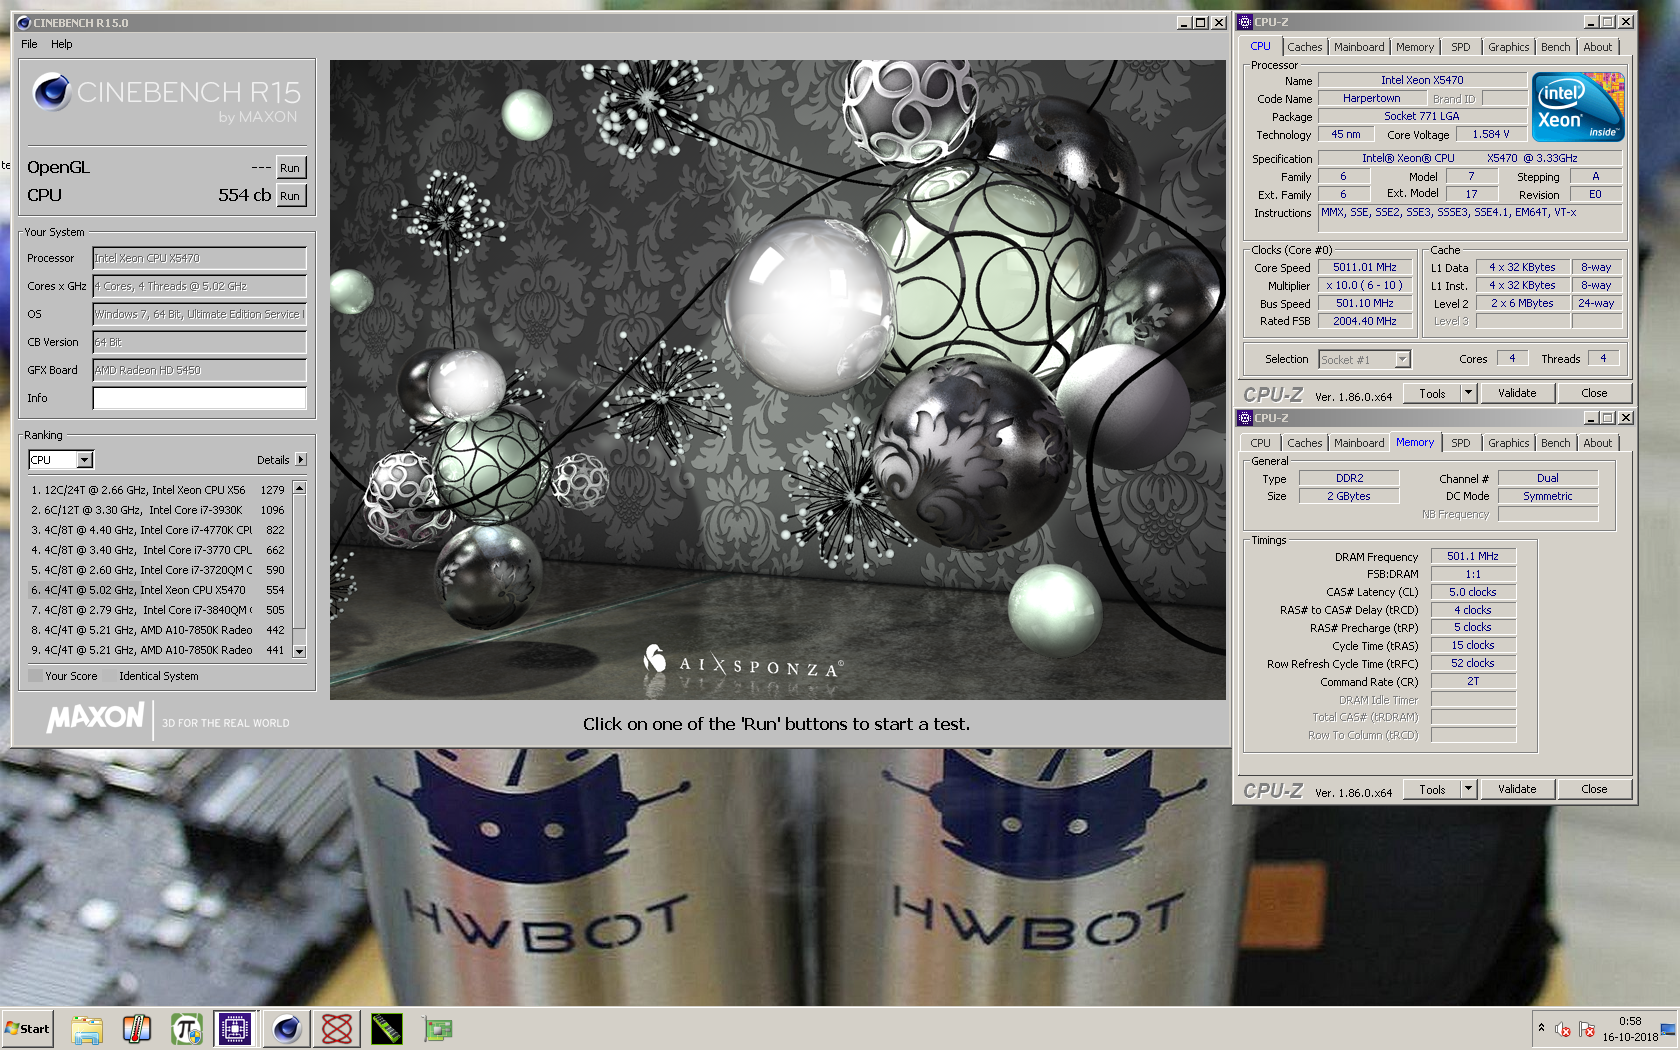Image resolution: width=1680 pixels, height=1050 pixels.
Task: Click Tools button in upper CPU-Z
Action: (x=1432, y=393)
